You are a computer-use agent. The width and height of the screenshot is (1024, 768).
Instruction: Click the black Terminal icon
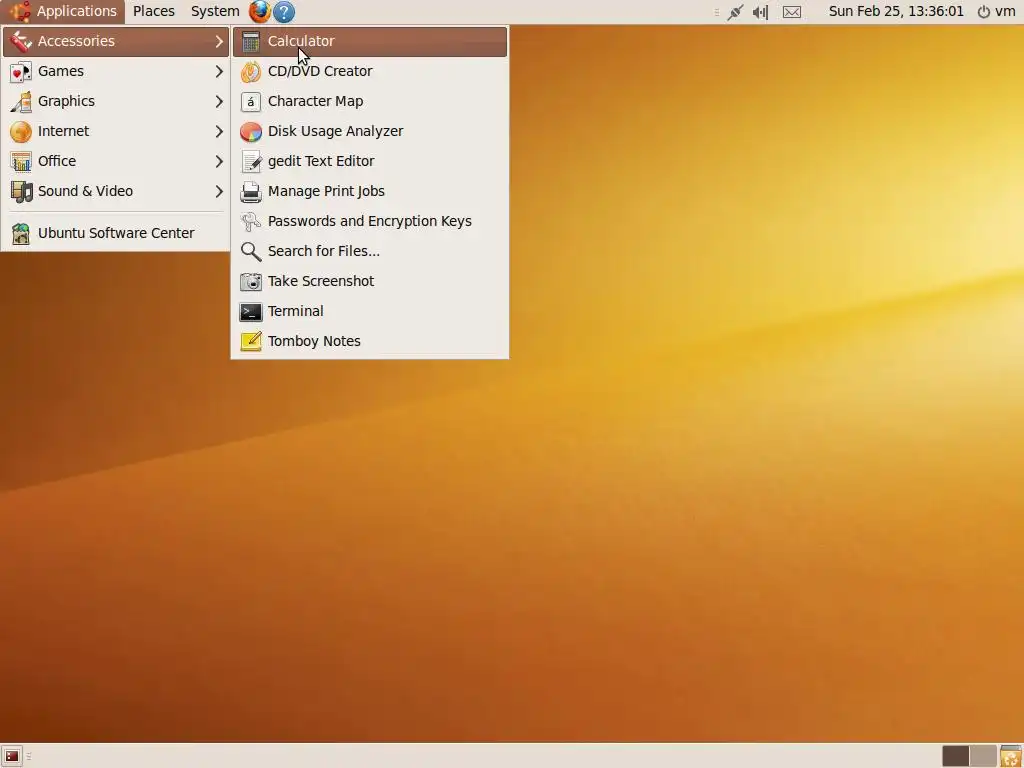pos(251,312)
